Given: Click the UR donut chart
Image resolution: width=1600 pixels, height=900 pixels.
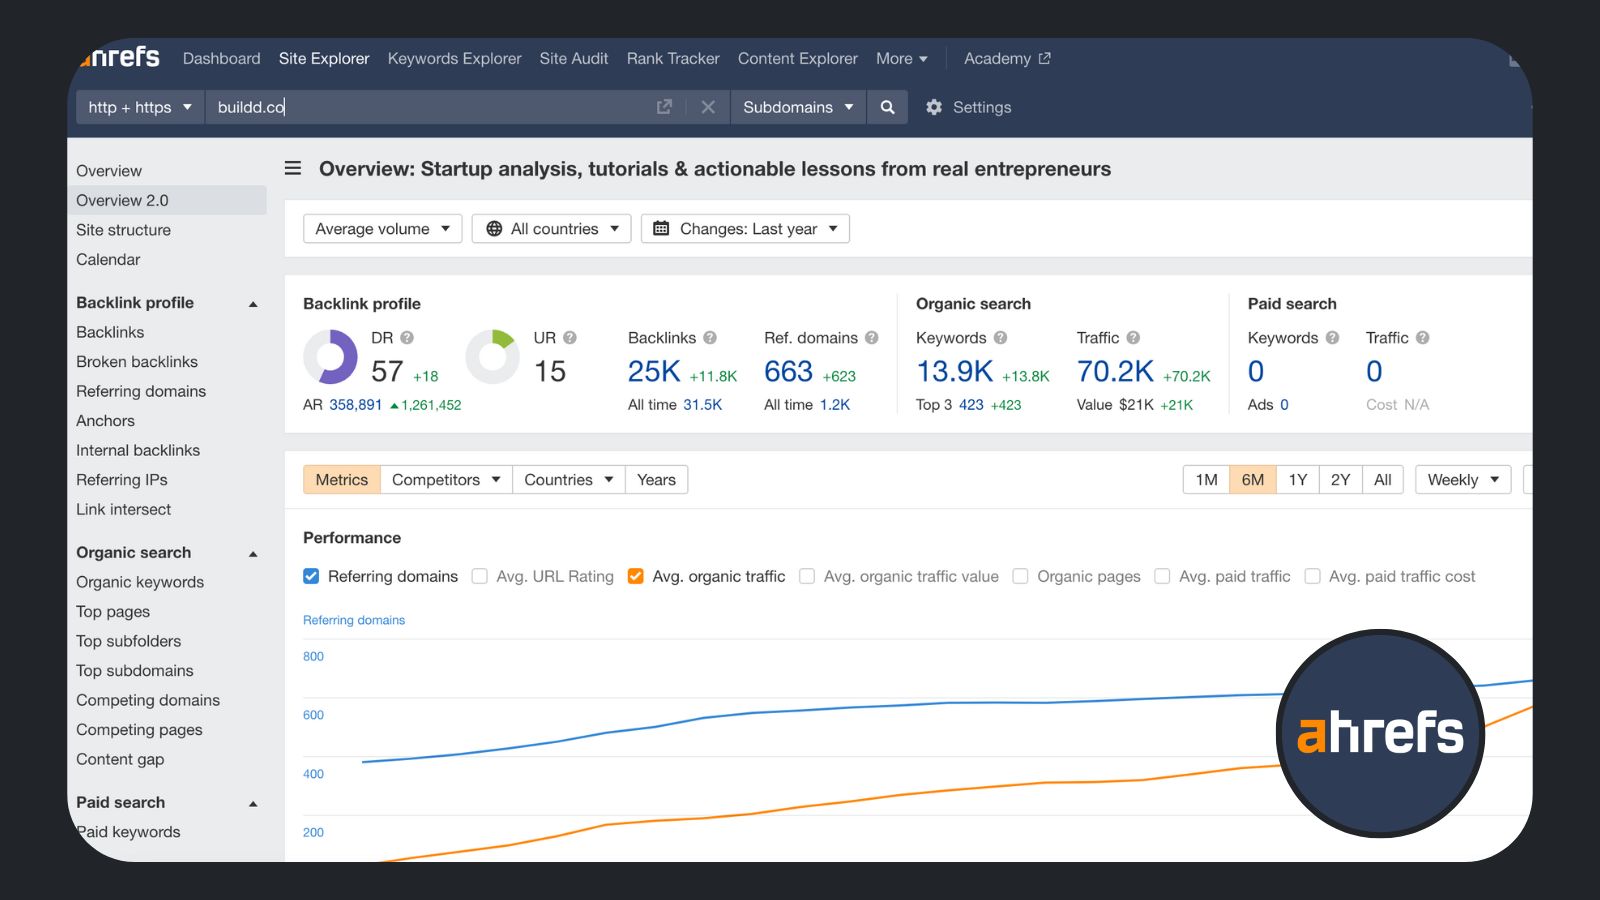Looking at the screenshot, I should [493, 357].
